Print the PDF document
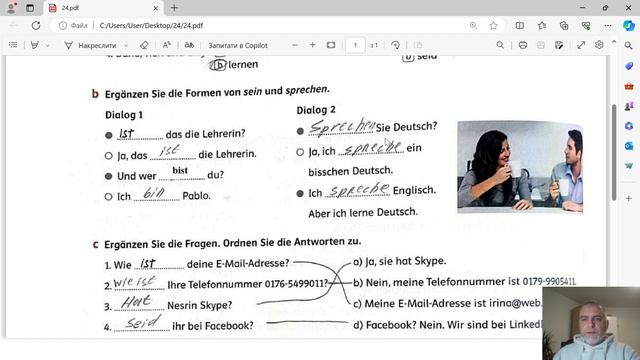640x360 pixels. click(523, 45)
